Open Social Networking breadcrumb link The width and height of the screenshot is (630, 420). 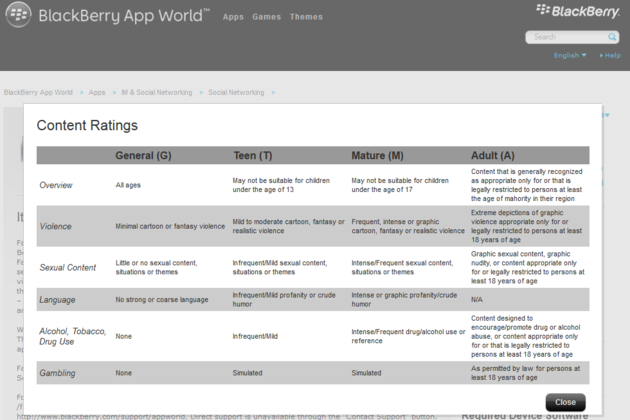click(236, 92)
